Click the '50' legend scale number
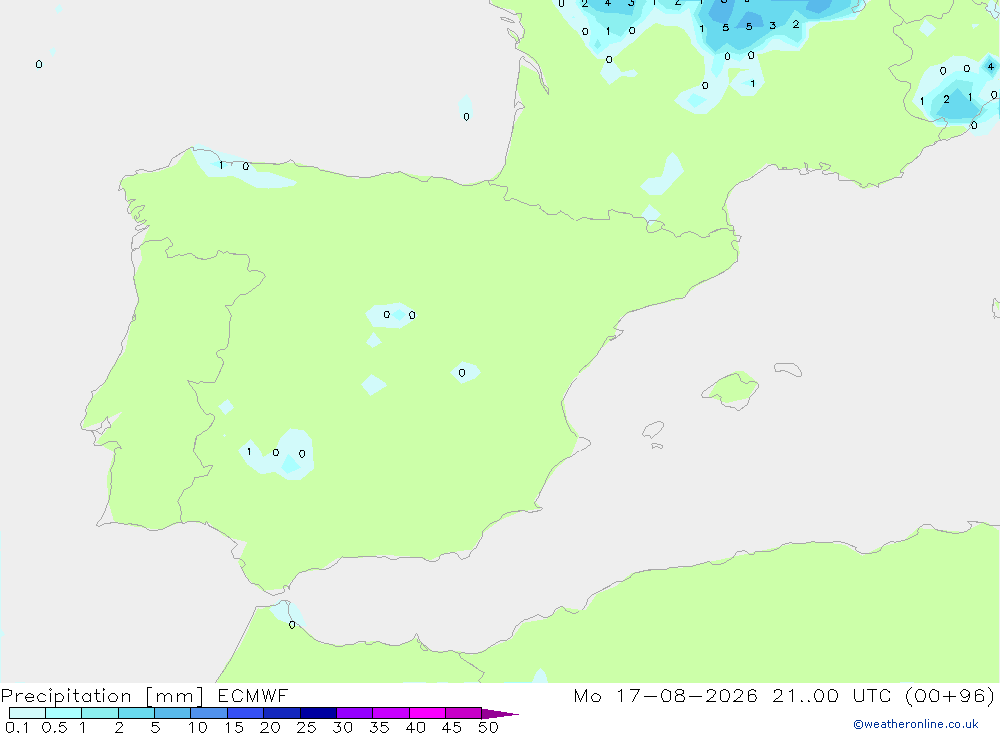 (x=488, y=727)
